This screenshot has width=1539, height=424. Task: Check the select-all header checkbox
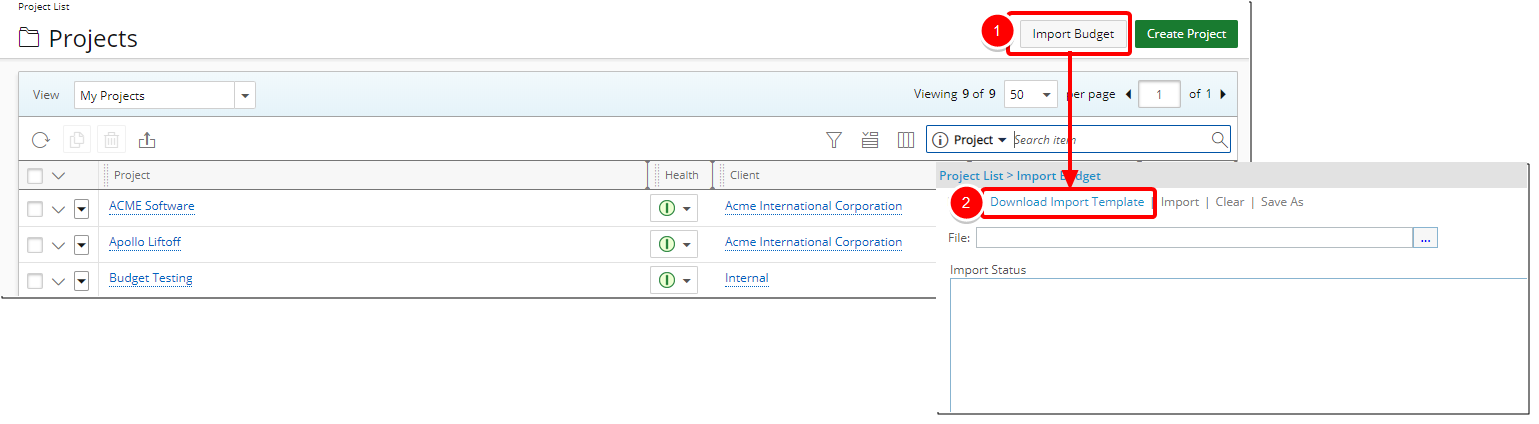tap(35, 176)
